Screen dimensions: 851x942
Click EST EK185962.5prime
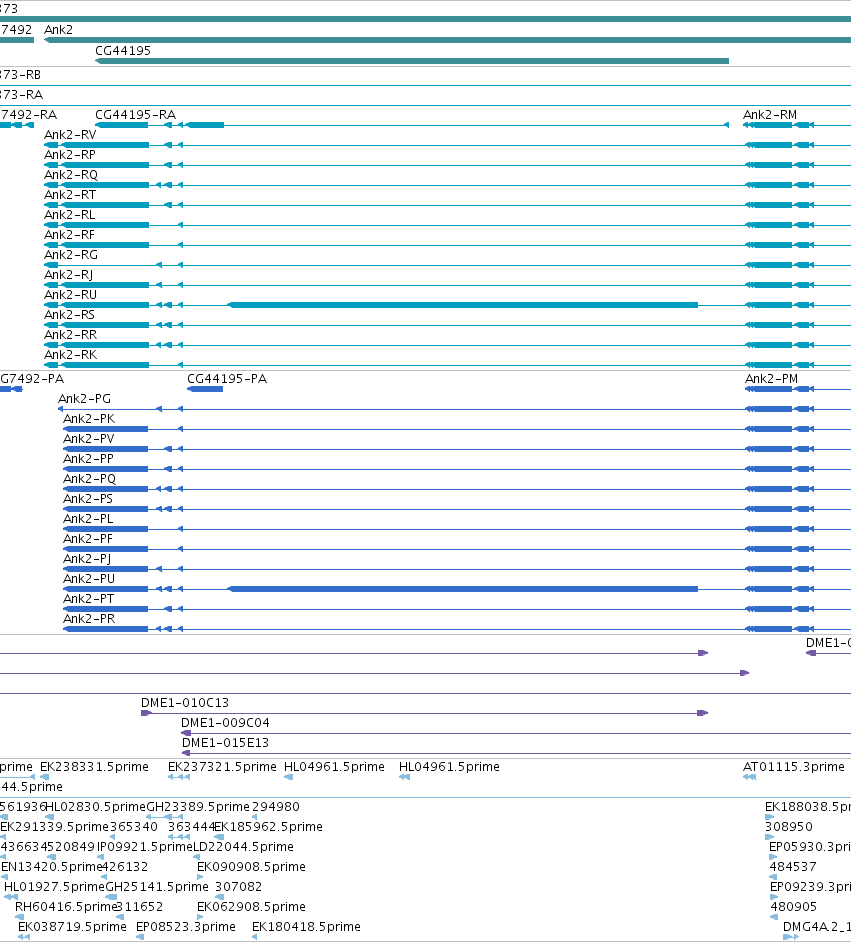click(268, 827)
